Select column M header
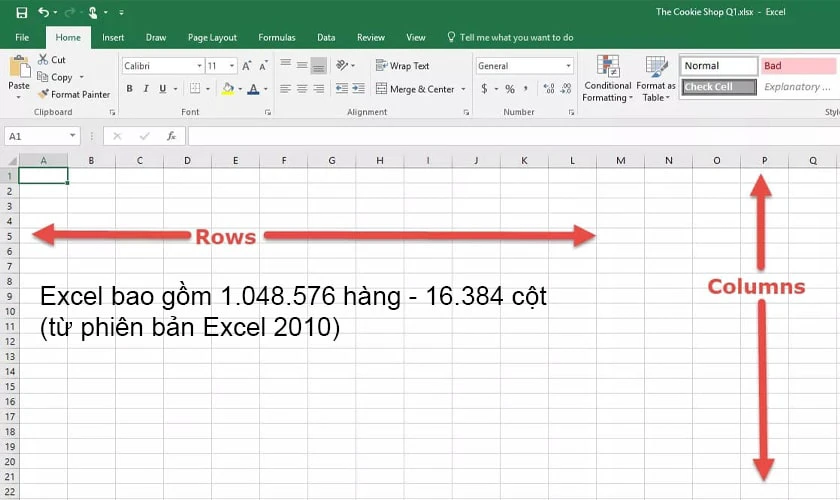 620,160
